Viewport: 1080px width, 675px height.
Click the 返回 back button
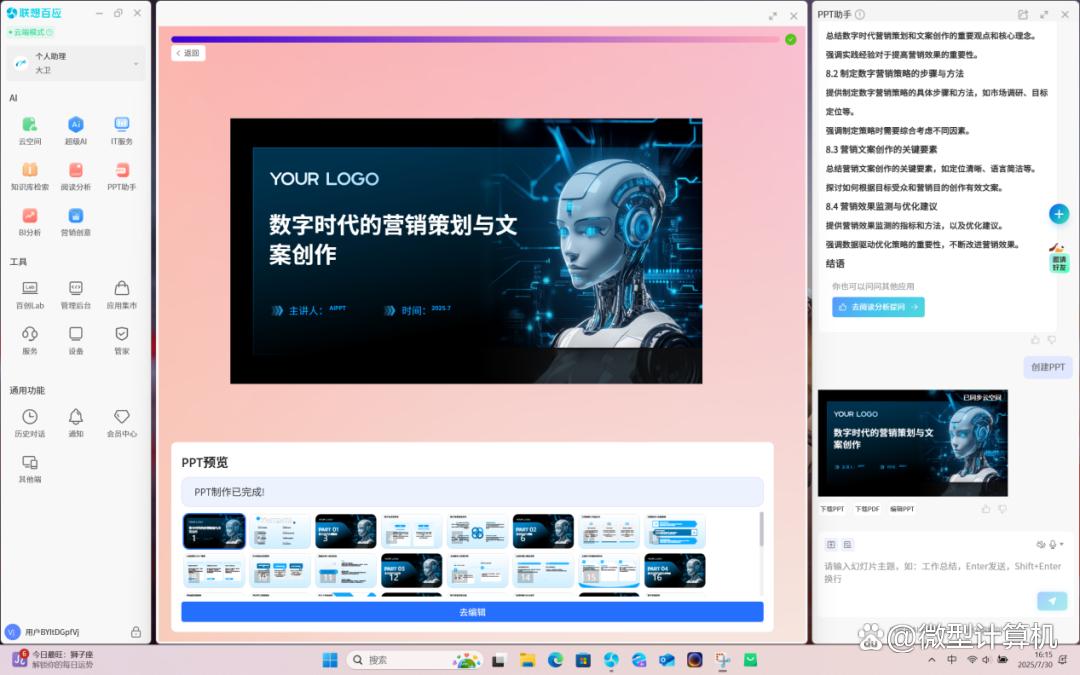[x=188, y=53]
